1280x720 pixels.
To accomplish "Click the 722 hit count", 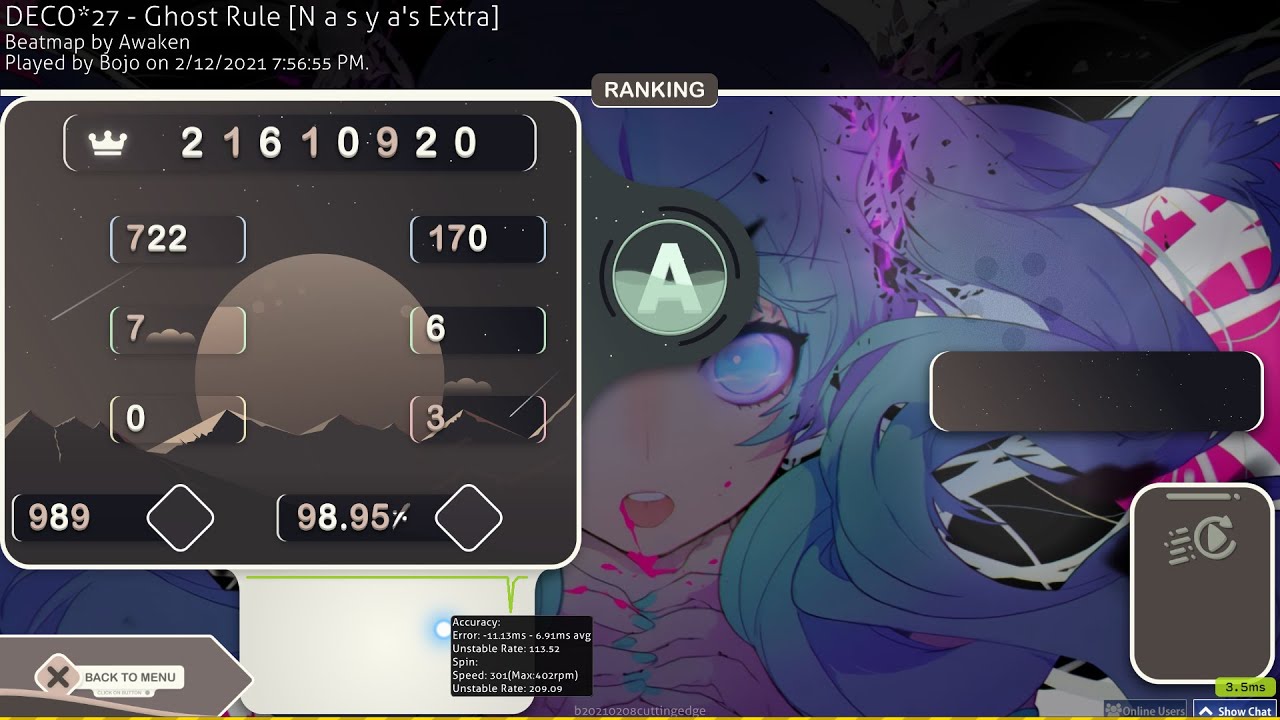I will click(x=157, y=238).
